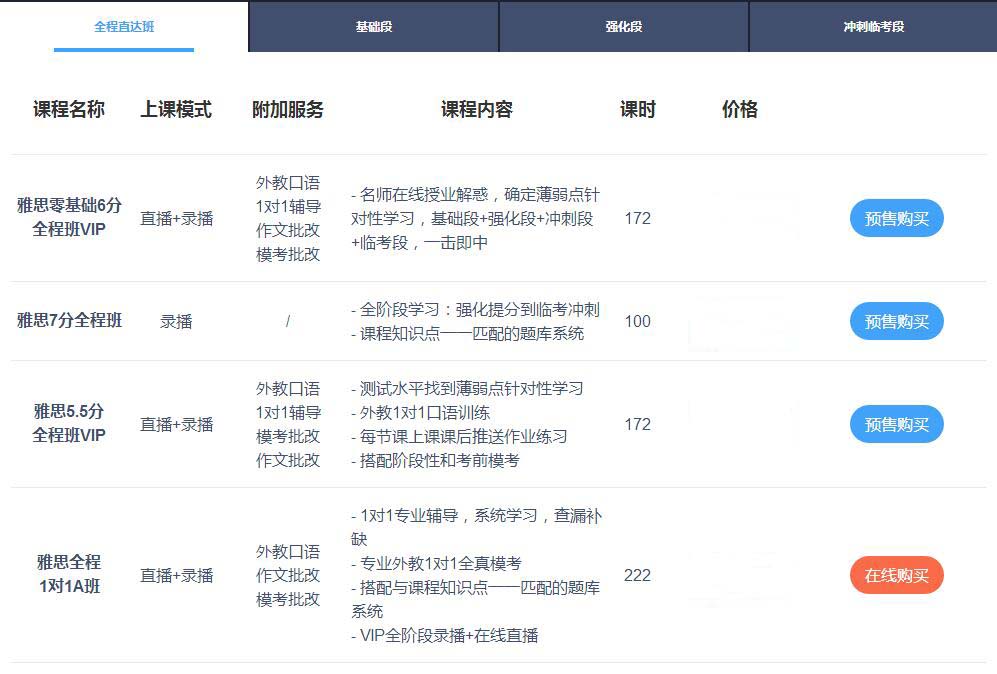
Task: Click 预售购买 for 雅思7分全程班
Action: click(x=896, y=321)
